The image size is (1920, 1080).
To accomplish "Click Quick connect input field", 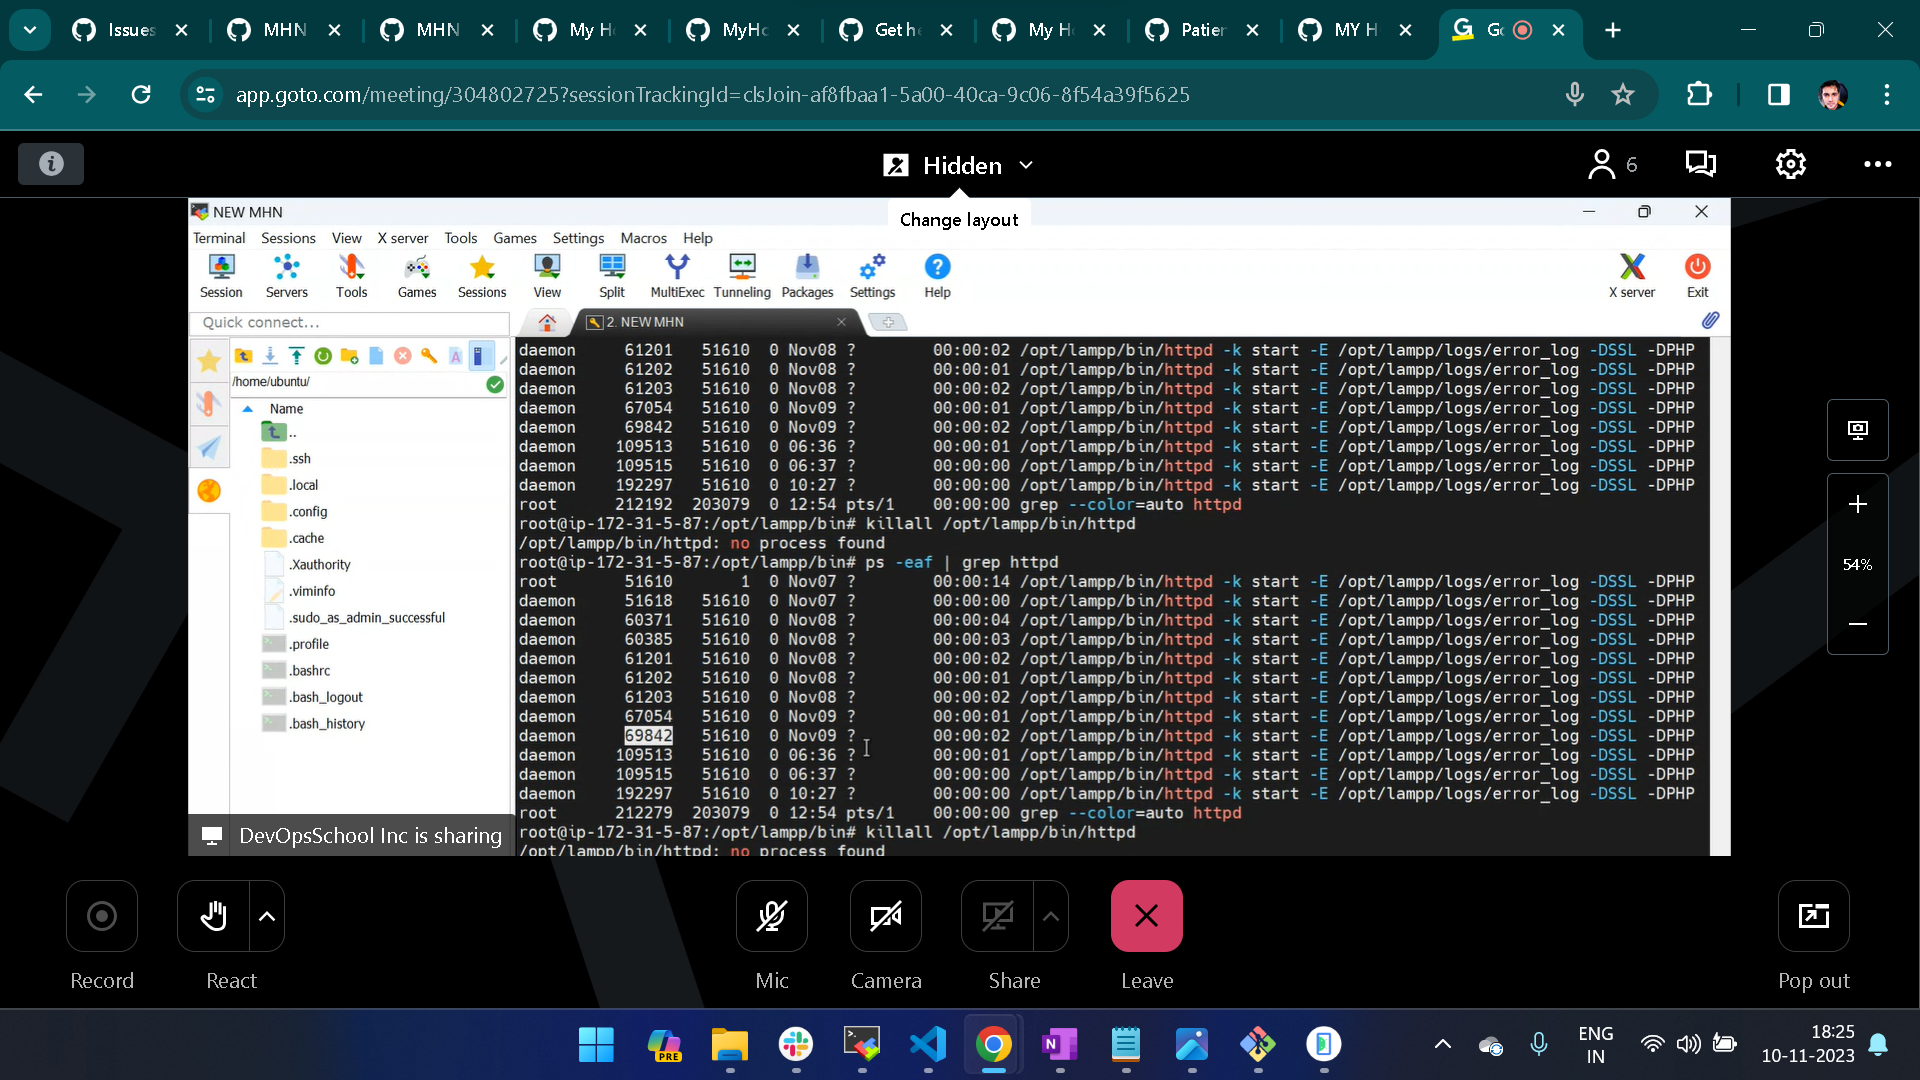I will [x=350, y=322].
